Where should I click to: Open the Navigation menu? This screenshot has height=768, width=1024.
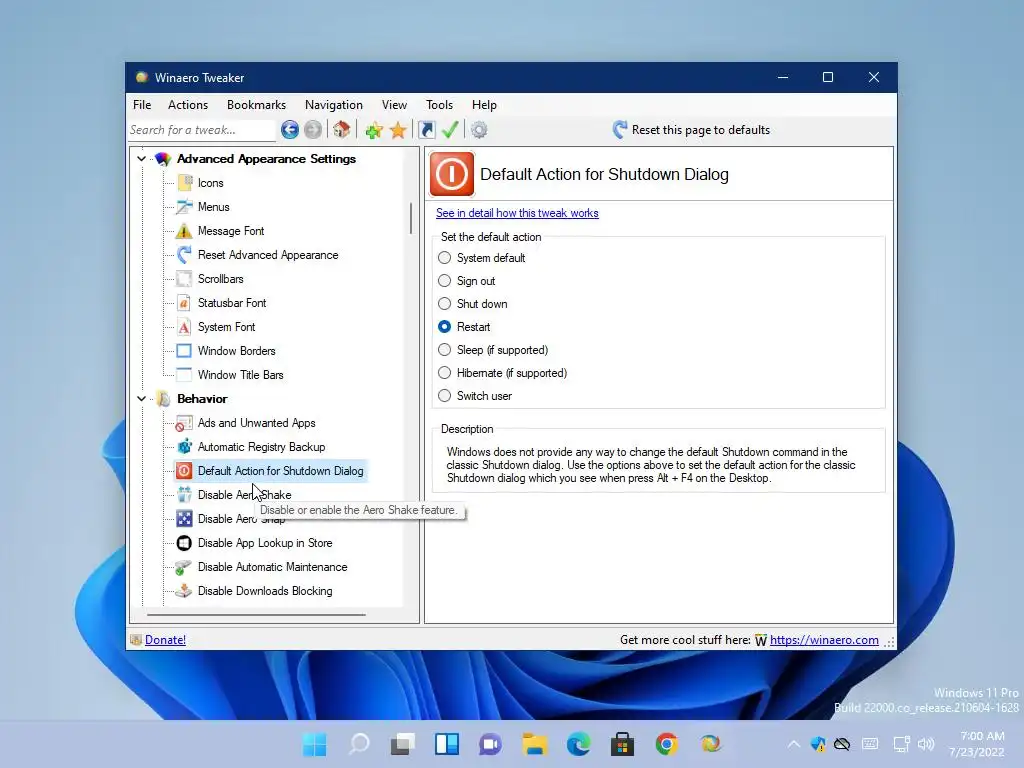334,104
